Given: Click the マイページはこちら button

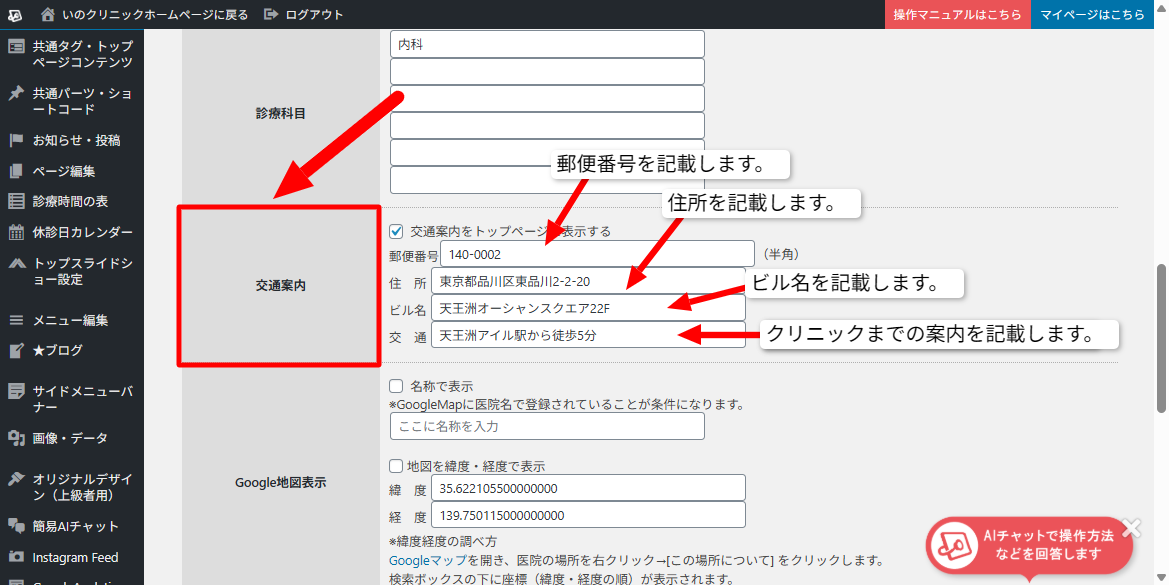Looking at the screenshot, I should 1092,15.
